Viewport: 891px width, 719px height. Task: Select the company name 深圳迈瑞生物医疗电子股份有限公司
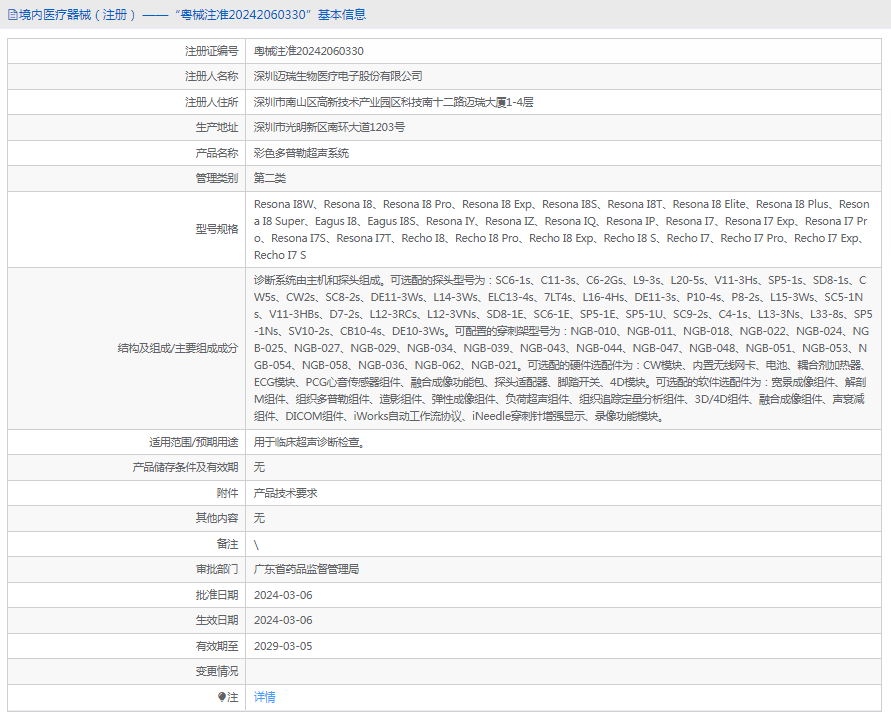coord(338,76)
